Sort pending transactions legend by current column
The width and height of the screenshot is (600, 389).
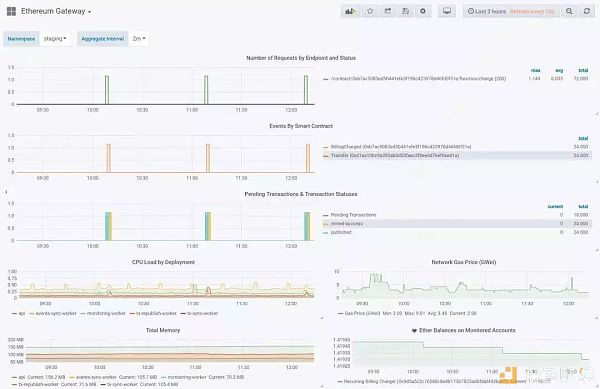coord(555,207)
